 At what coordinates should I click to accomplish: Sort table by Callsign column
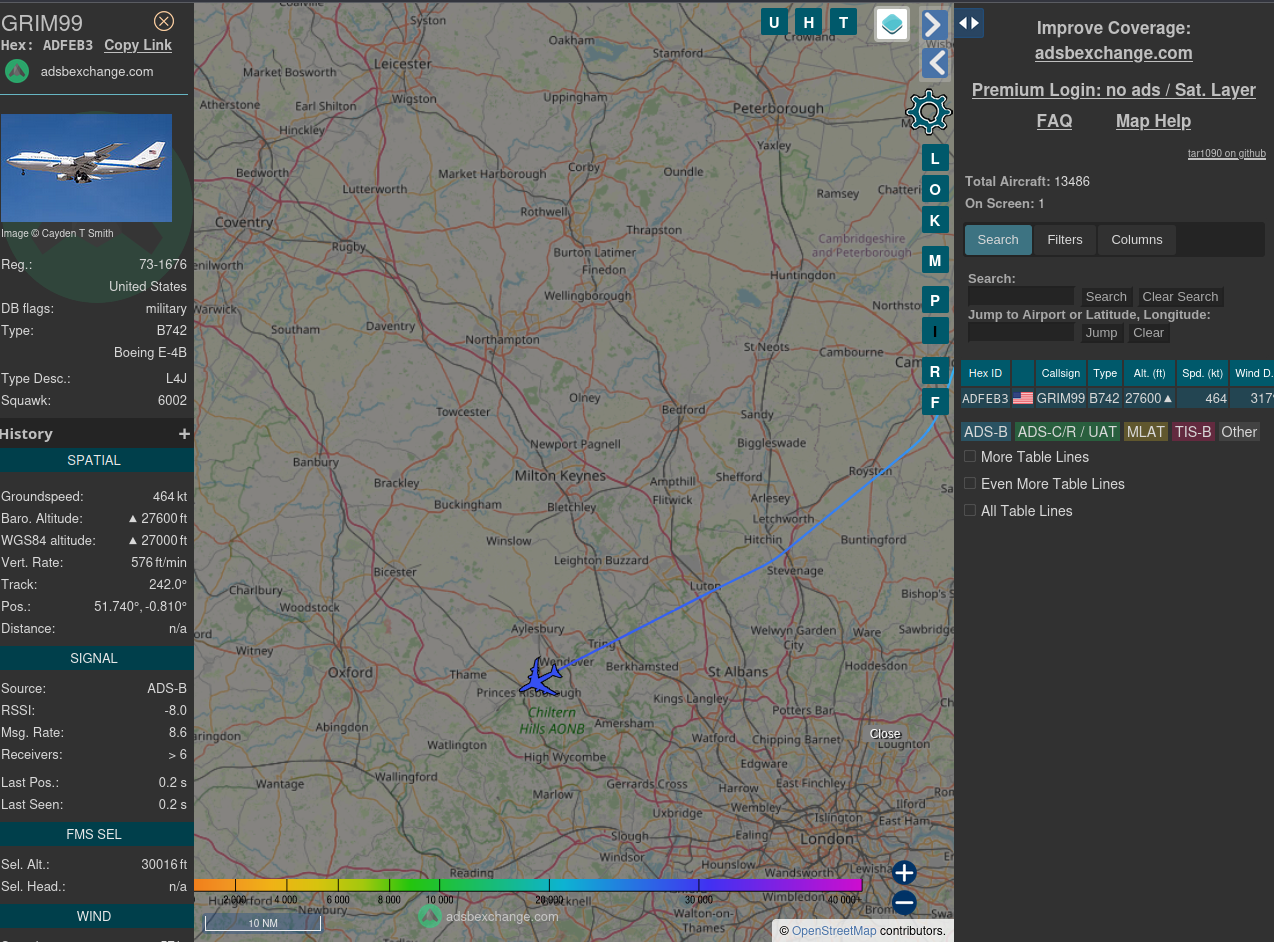[1061, 373]
